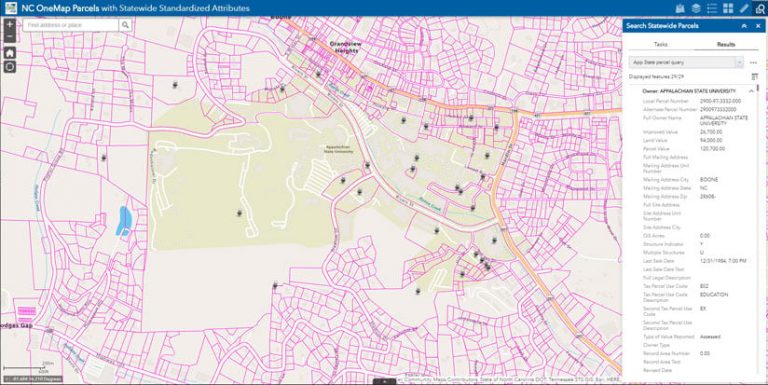Toggle the Search Statewide Parcels widget icon

760,9
